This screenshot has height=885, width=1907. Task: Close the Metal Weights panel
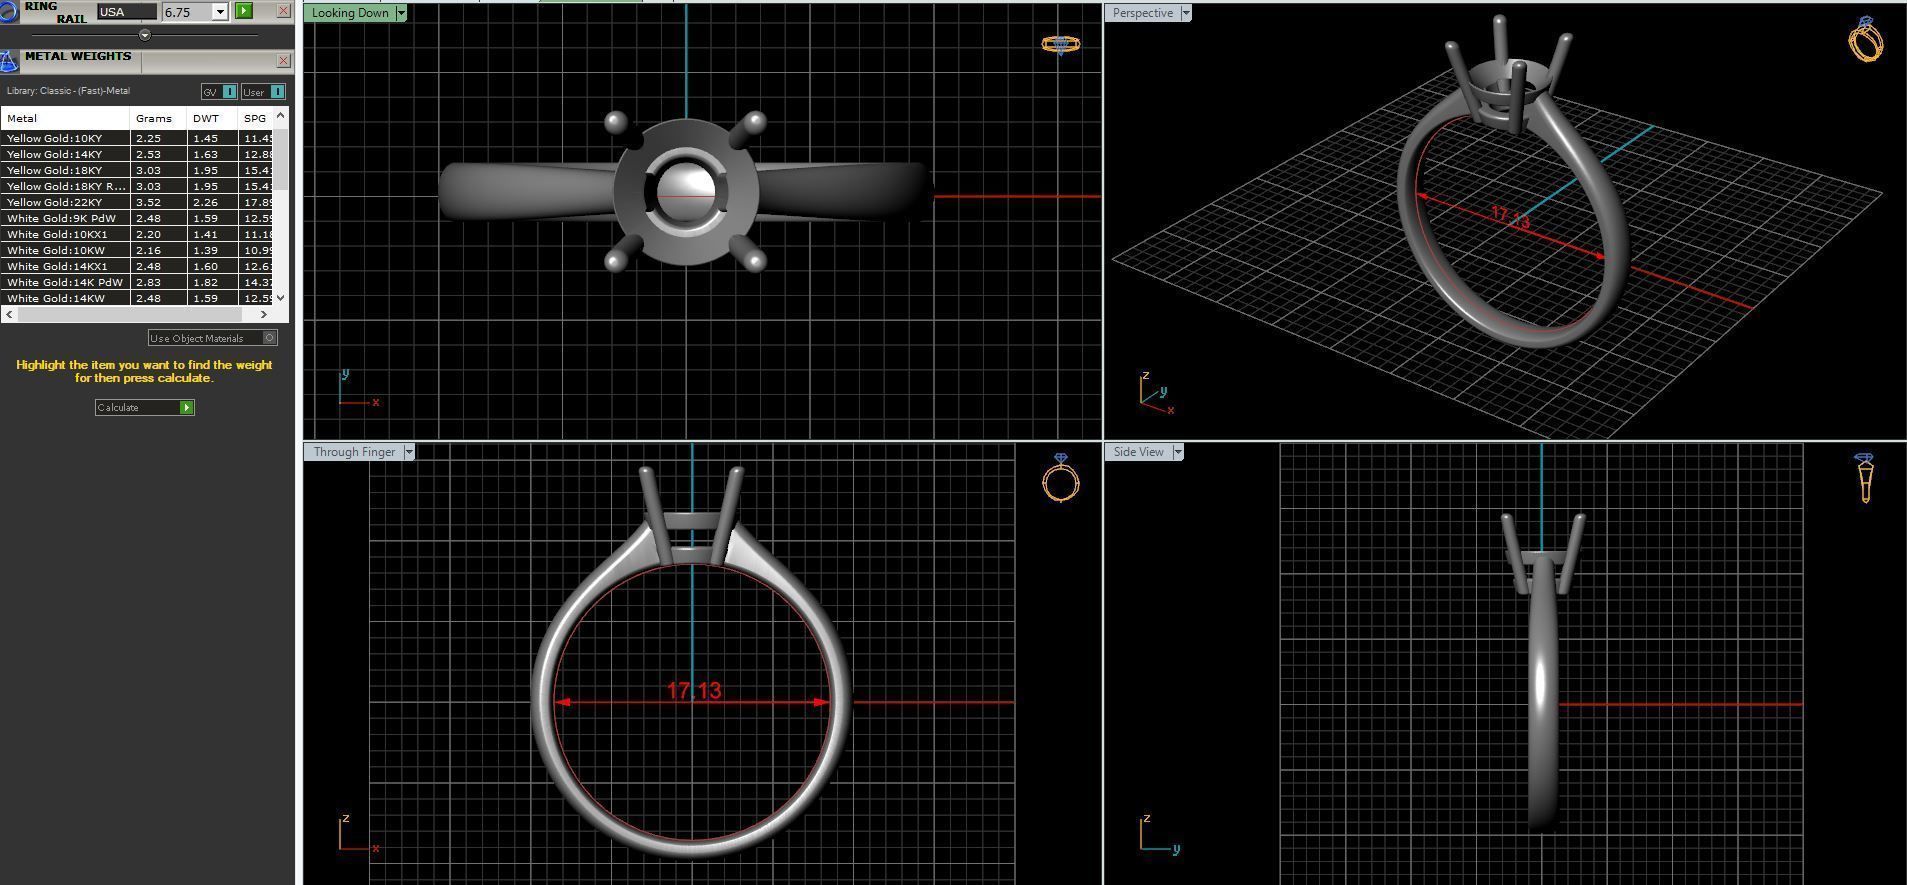coord(283,61)
